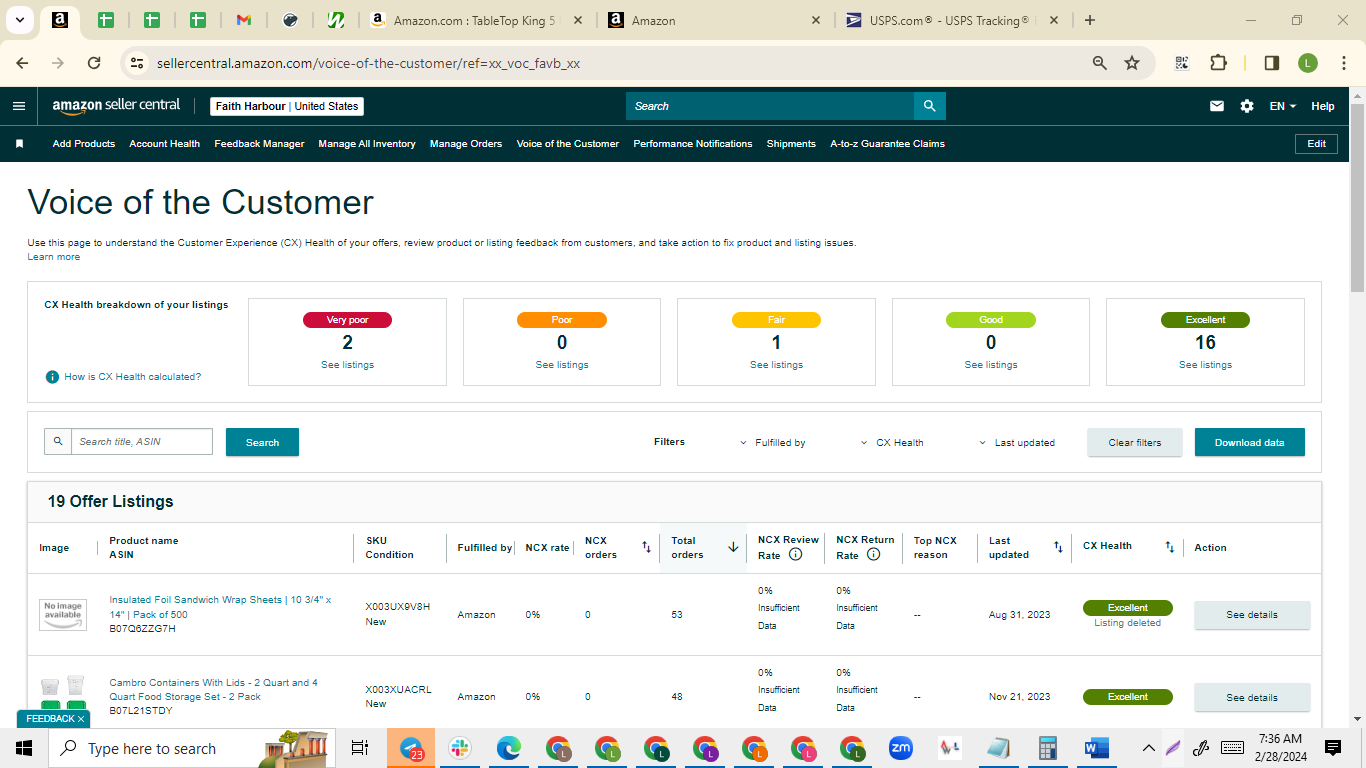Open the Chrome profile avatar L
The image size is (1366, 768).
1308,63
